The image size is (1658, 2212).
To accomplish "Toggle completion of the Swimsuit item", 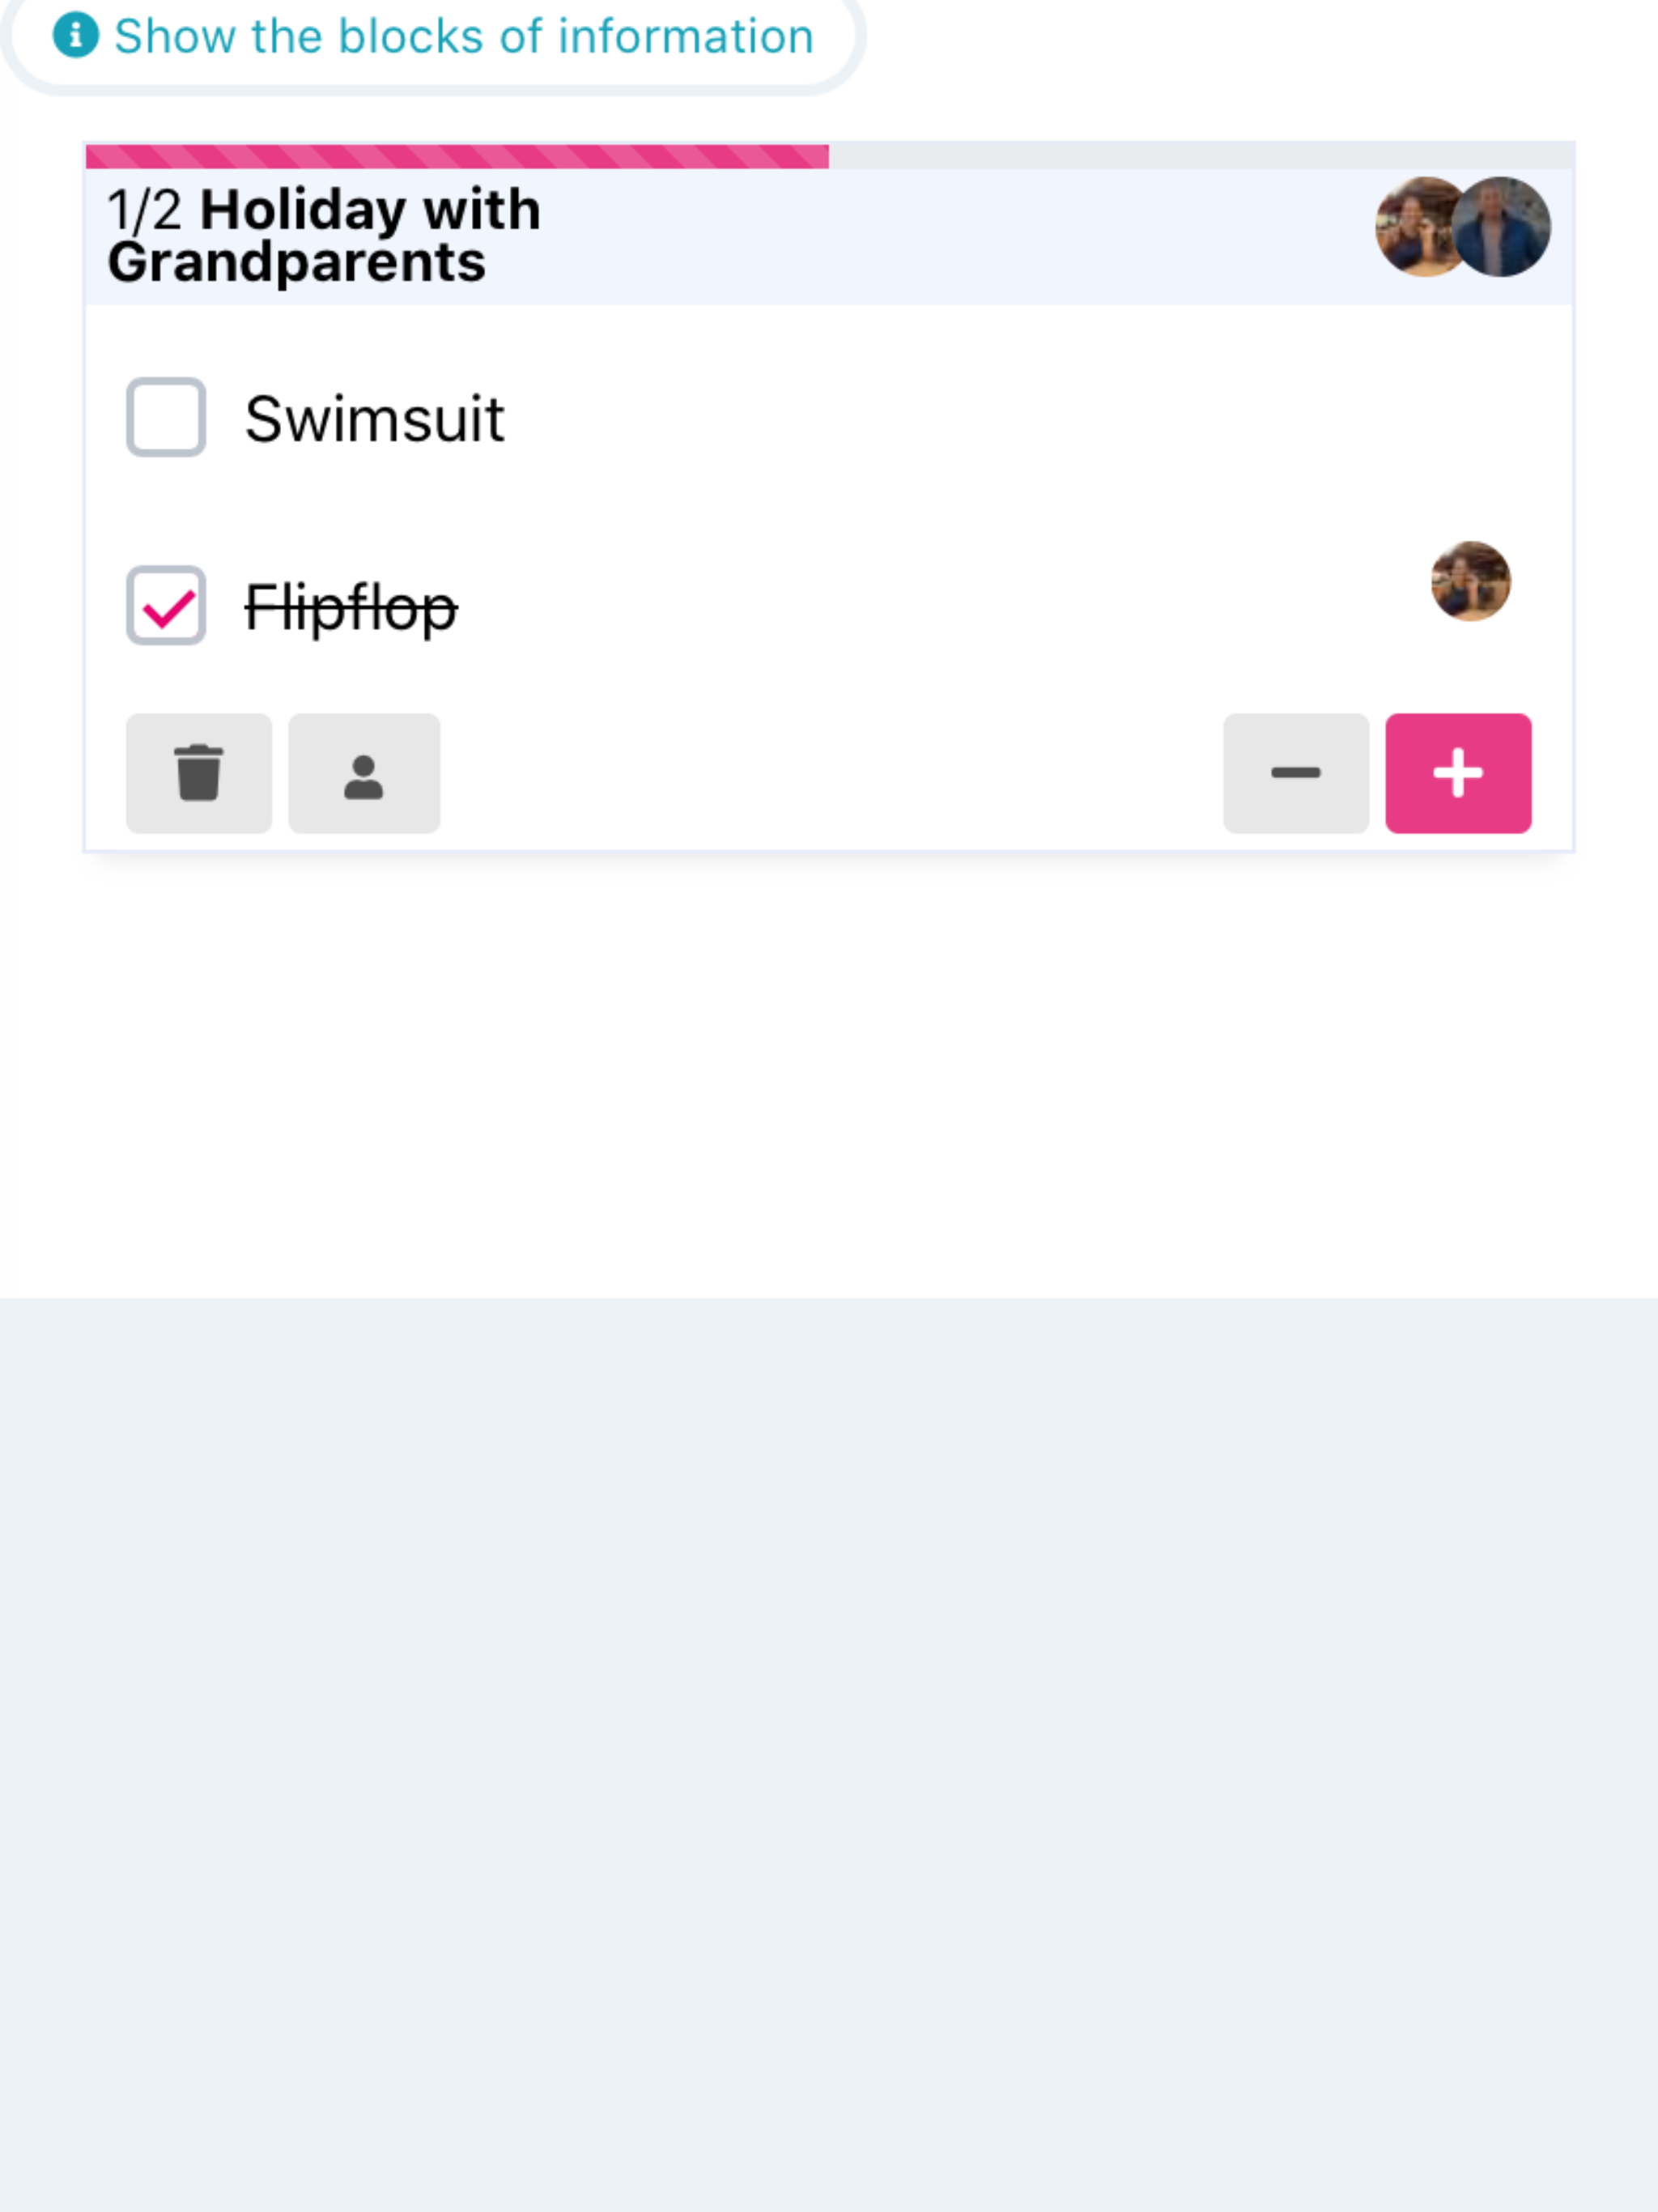I will 166,418.
